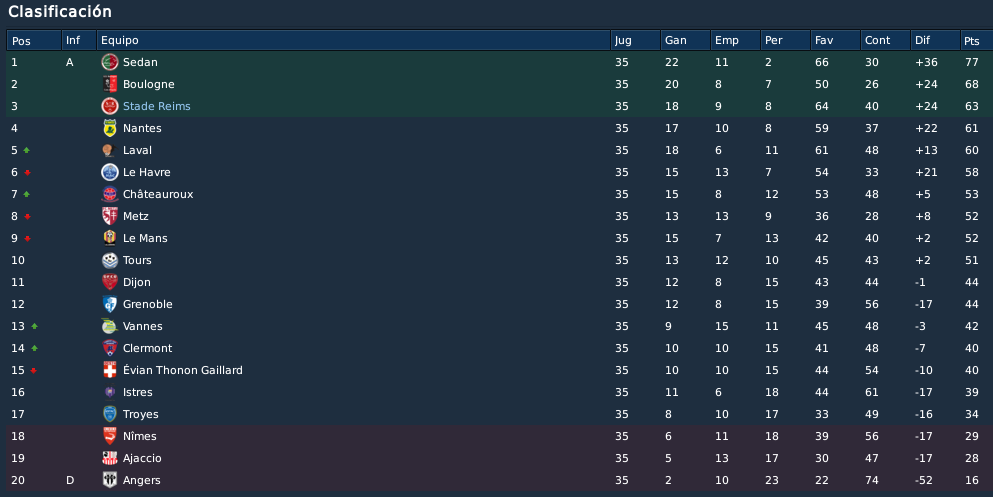Click the Nantes yellow club badge
This screenshot has width=993, height=497.
pos(110,128)
